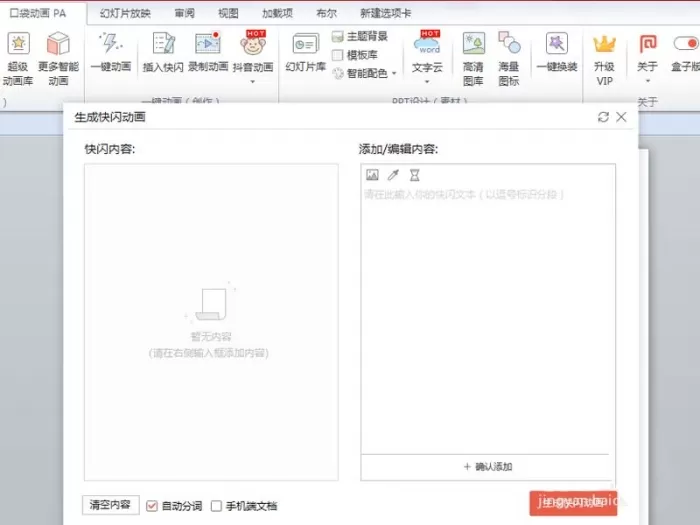Click the 确认添加 confirm add button
Screen dimensions: 700x525
(x=488, y=467)
